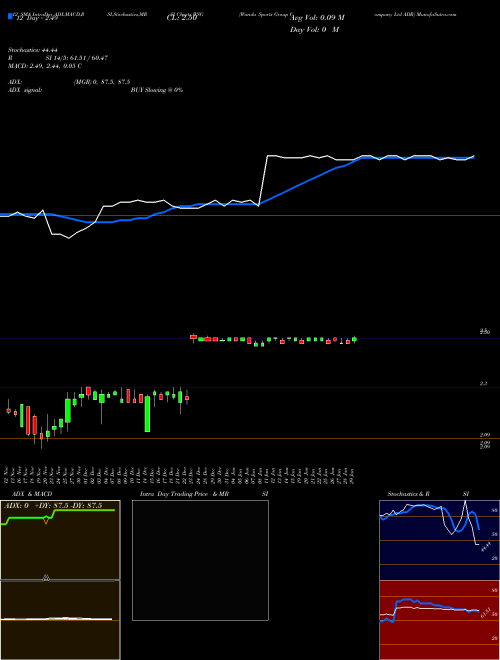Click the red RSI mini chart
The width and height of the screenshot is (500, 660).
(439, 620)
